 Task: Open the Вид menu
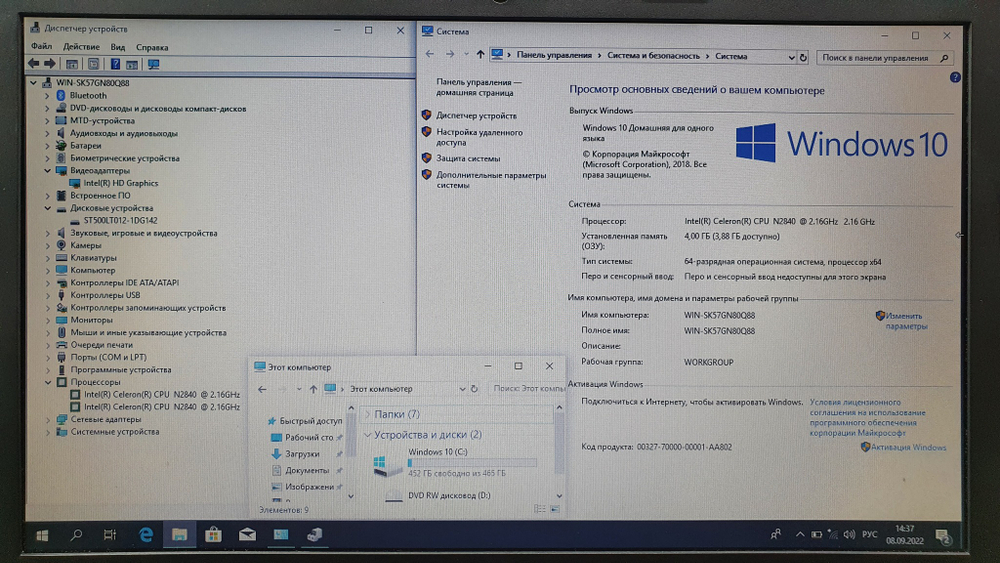click(117, 47)
